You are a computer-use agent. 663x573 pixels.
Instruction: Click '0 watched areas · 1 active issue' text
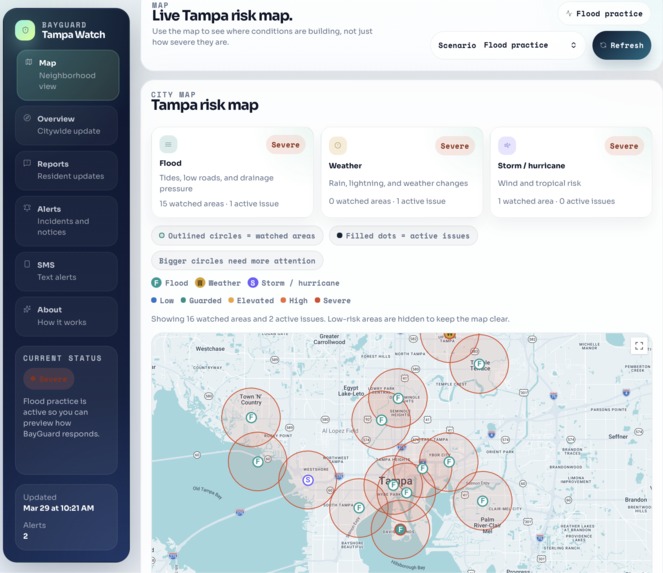click(387, 201)
